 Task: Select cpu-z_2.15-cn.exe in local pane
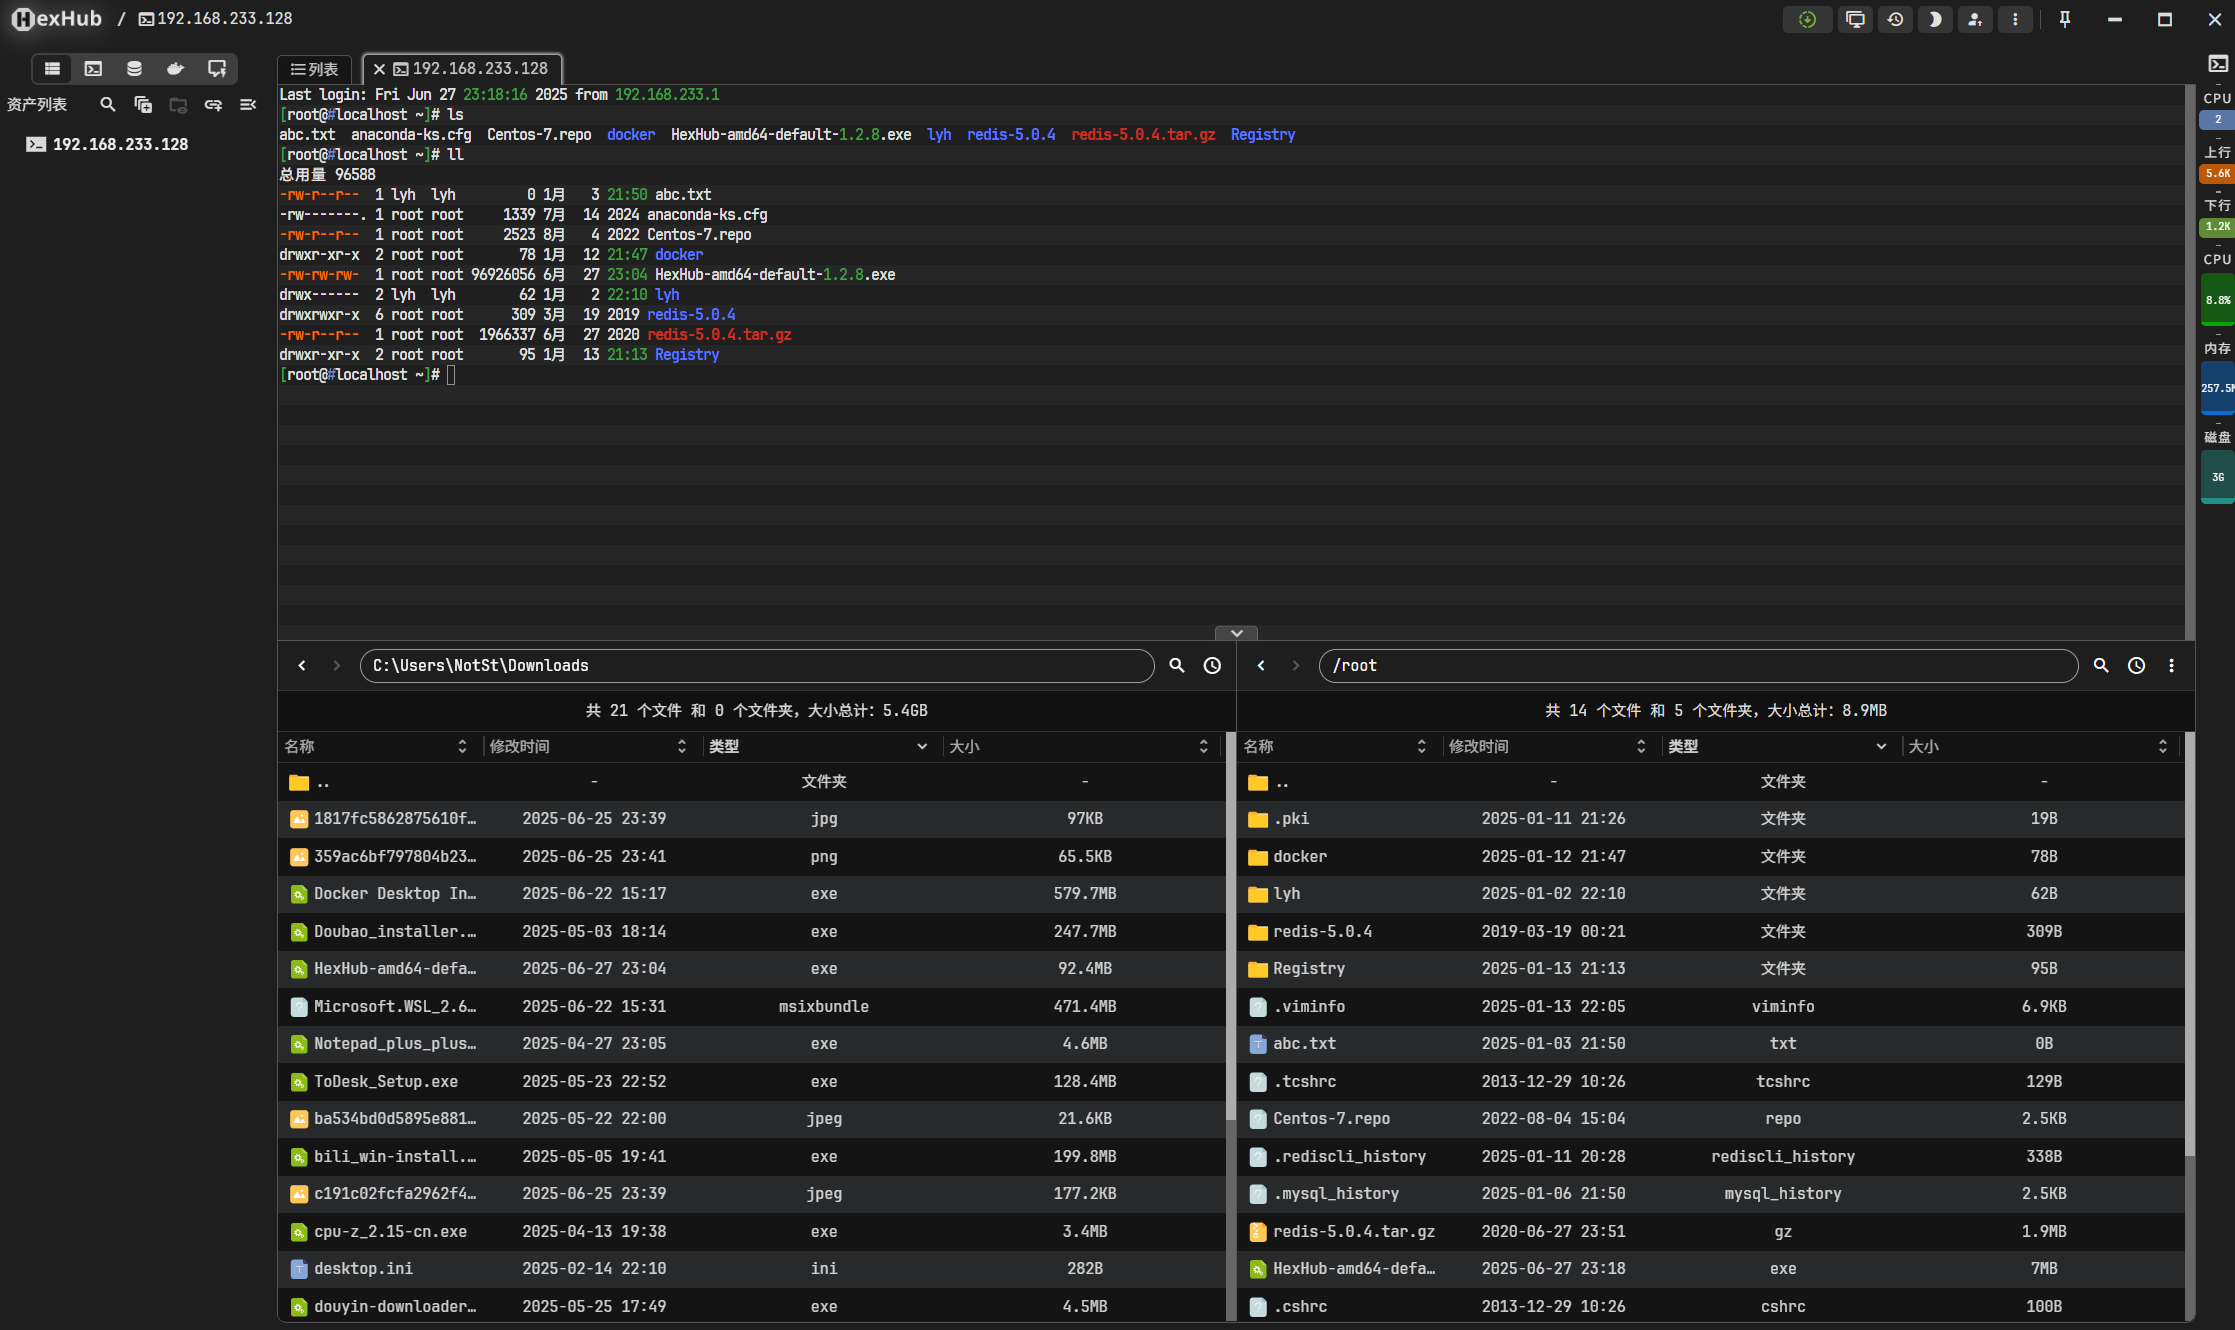(752, 1231)
